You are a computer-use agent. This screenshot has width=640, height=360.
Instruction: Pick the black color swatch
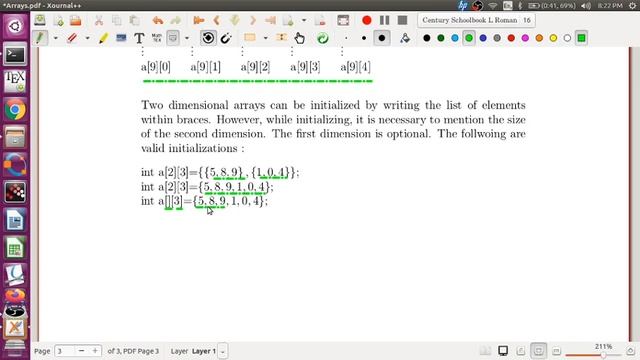pyautogui.click(x=427, y=38)
